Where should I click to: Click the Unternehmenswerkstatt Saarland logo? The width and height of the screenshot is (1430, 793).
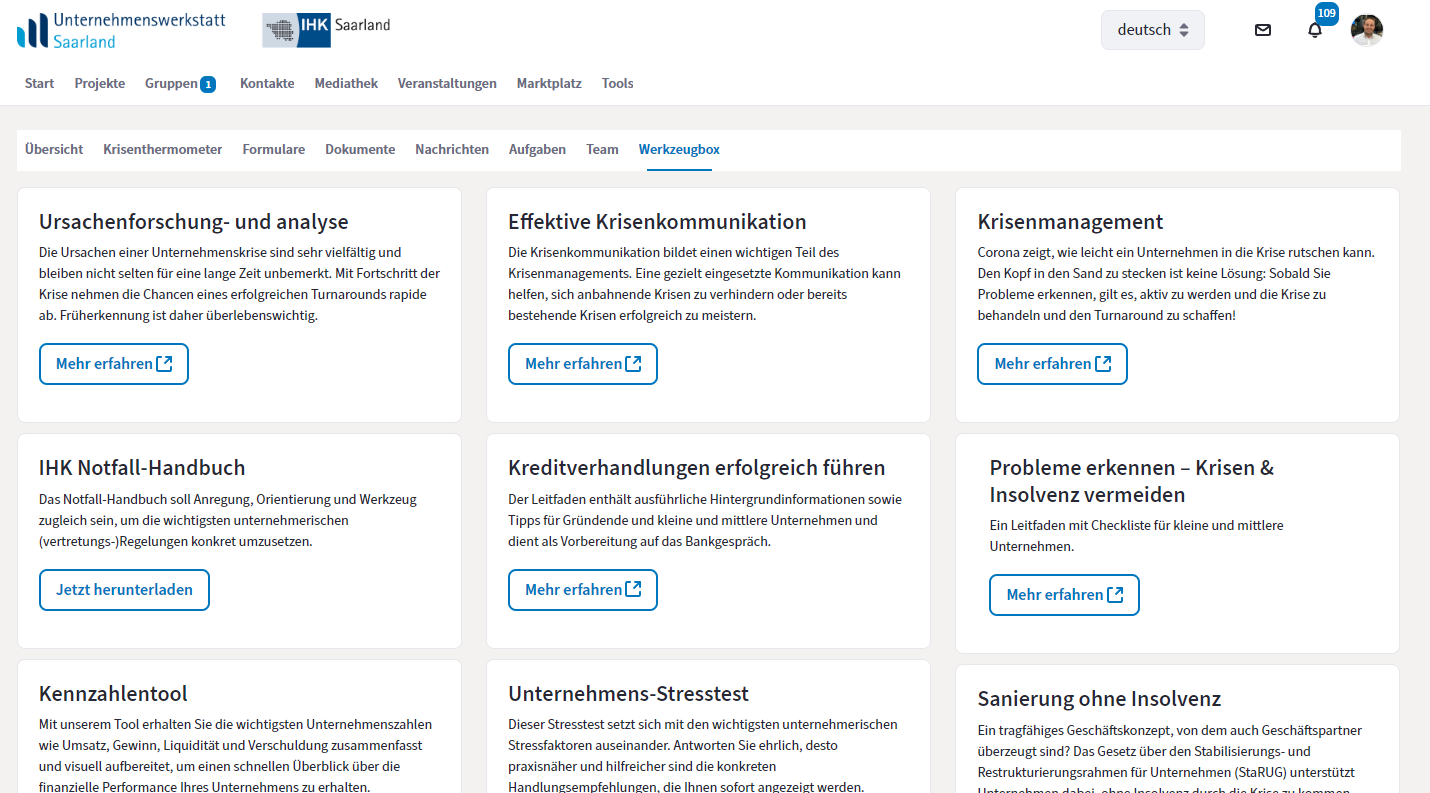point(121,31)
